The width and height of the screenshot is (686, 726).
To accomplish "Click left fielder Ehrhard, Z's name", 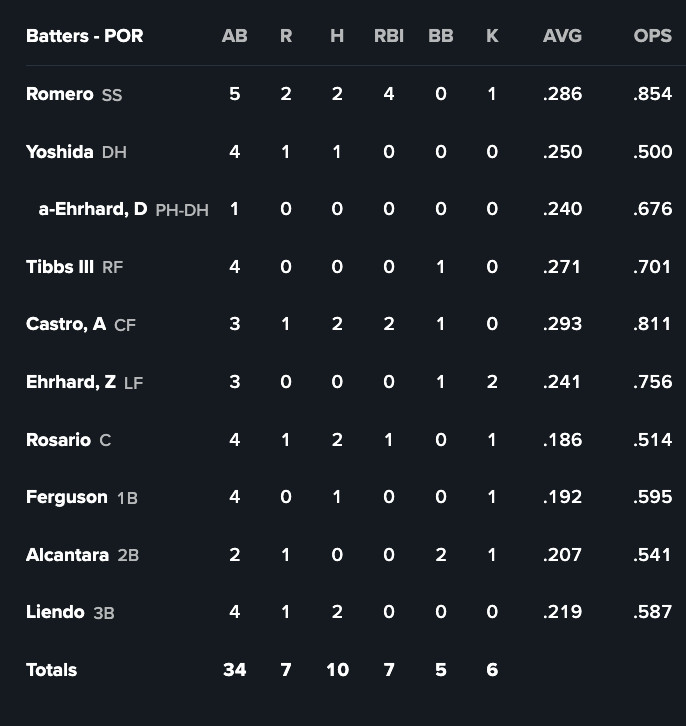I will [x=71, y=382].
